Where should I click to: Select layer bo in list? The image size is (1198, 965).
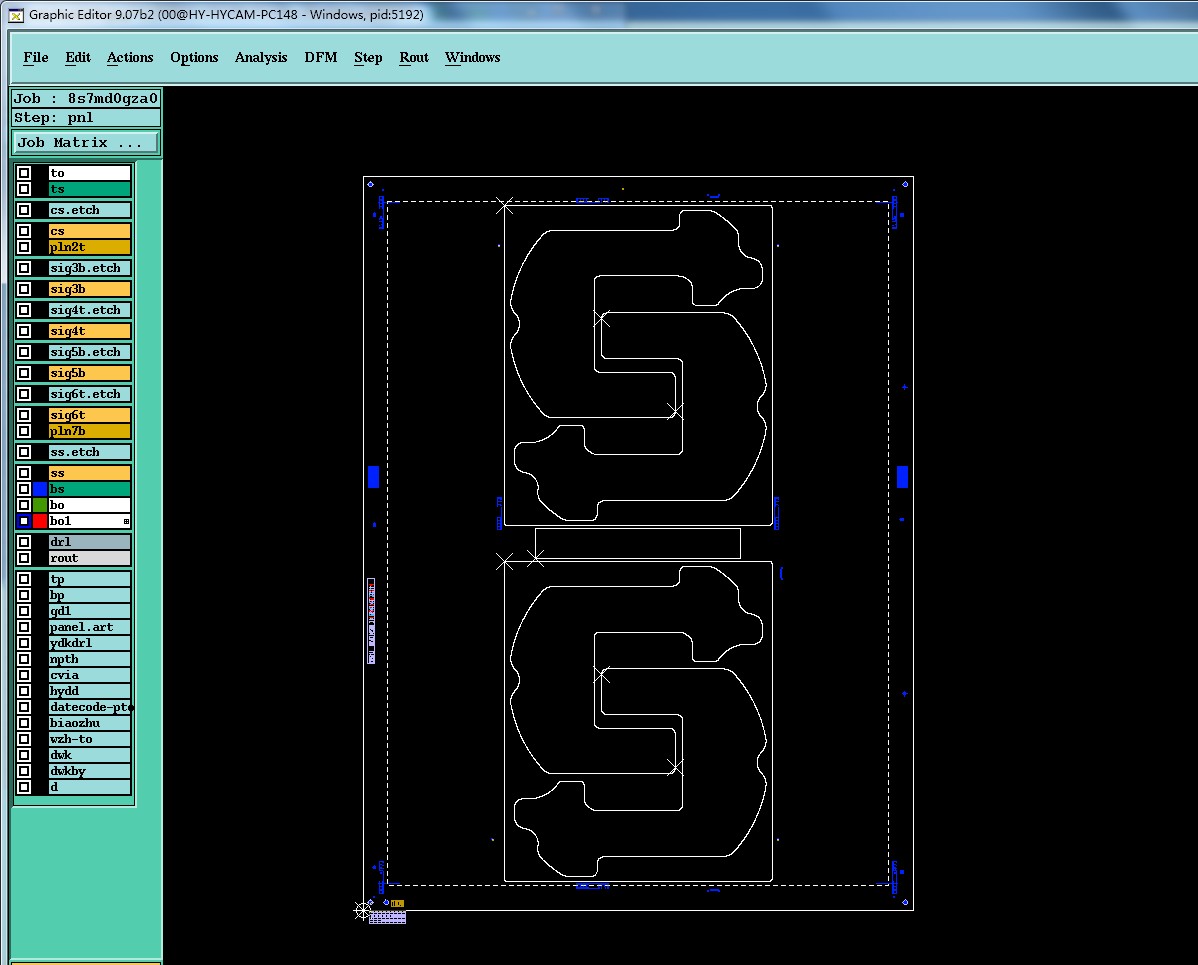[89, 505]
